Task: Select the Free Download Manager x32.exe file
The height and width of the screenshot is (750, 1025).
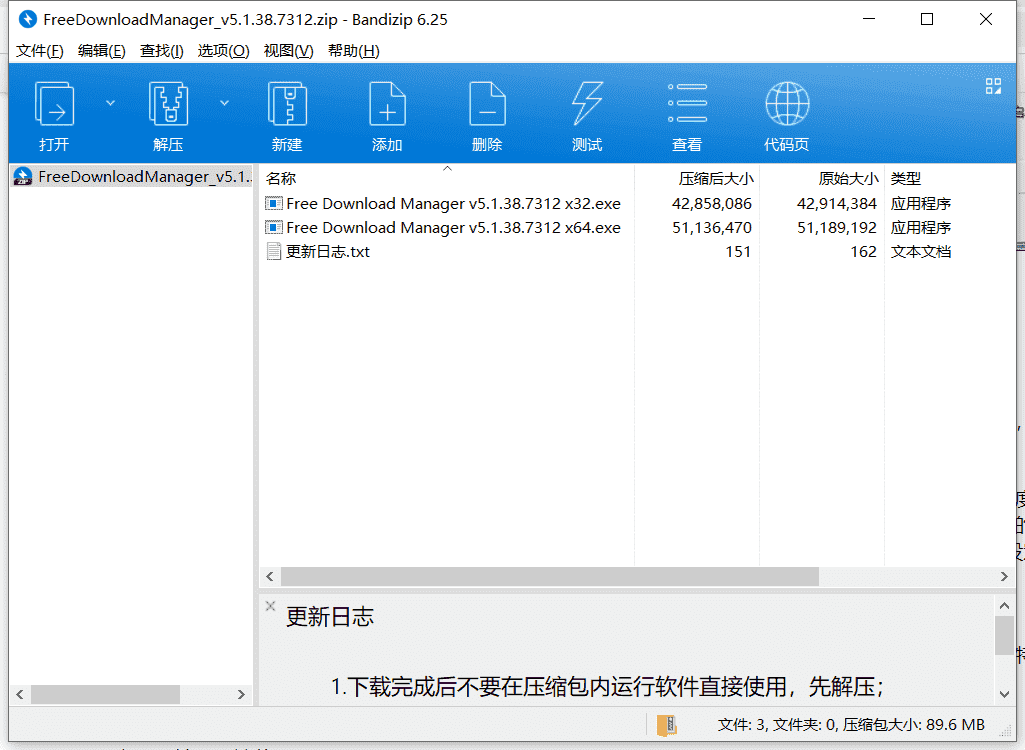Action: 453,204
